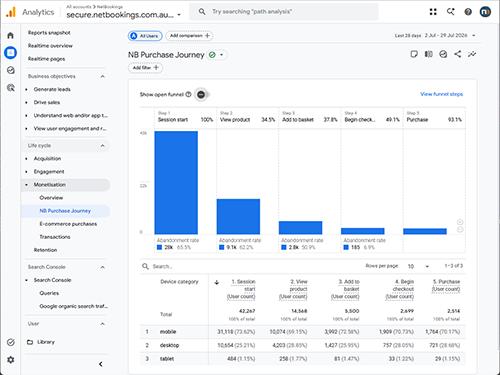Click the mobile row label

click(x=168, y=332)
